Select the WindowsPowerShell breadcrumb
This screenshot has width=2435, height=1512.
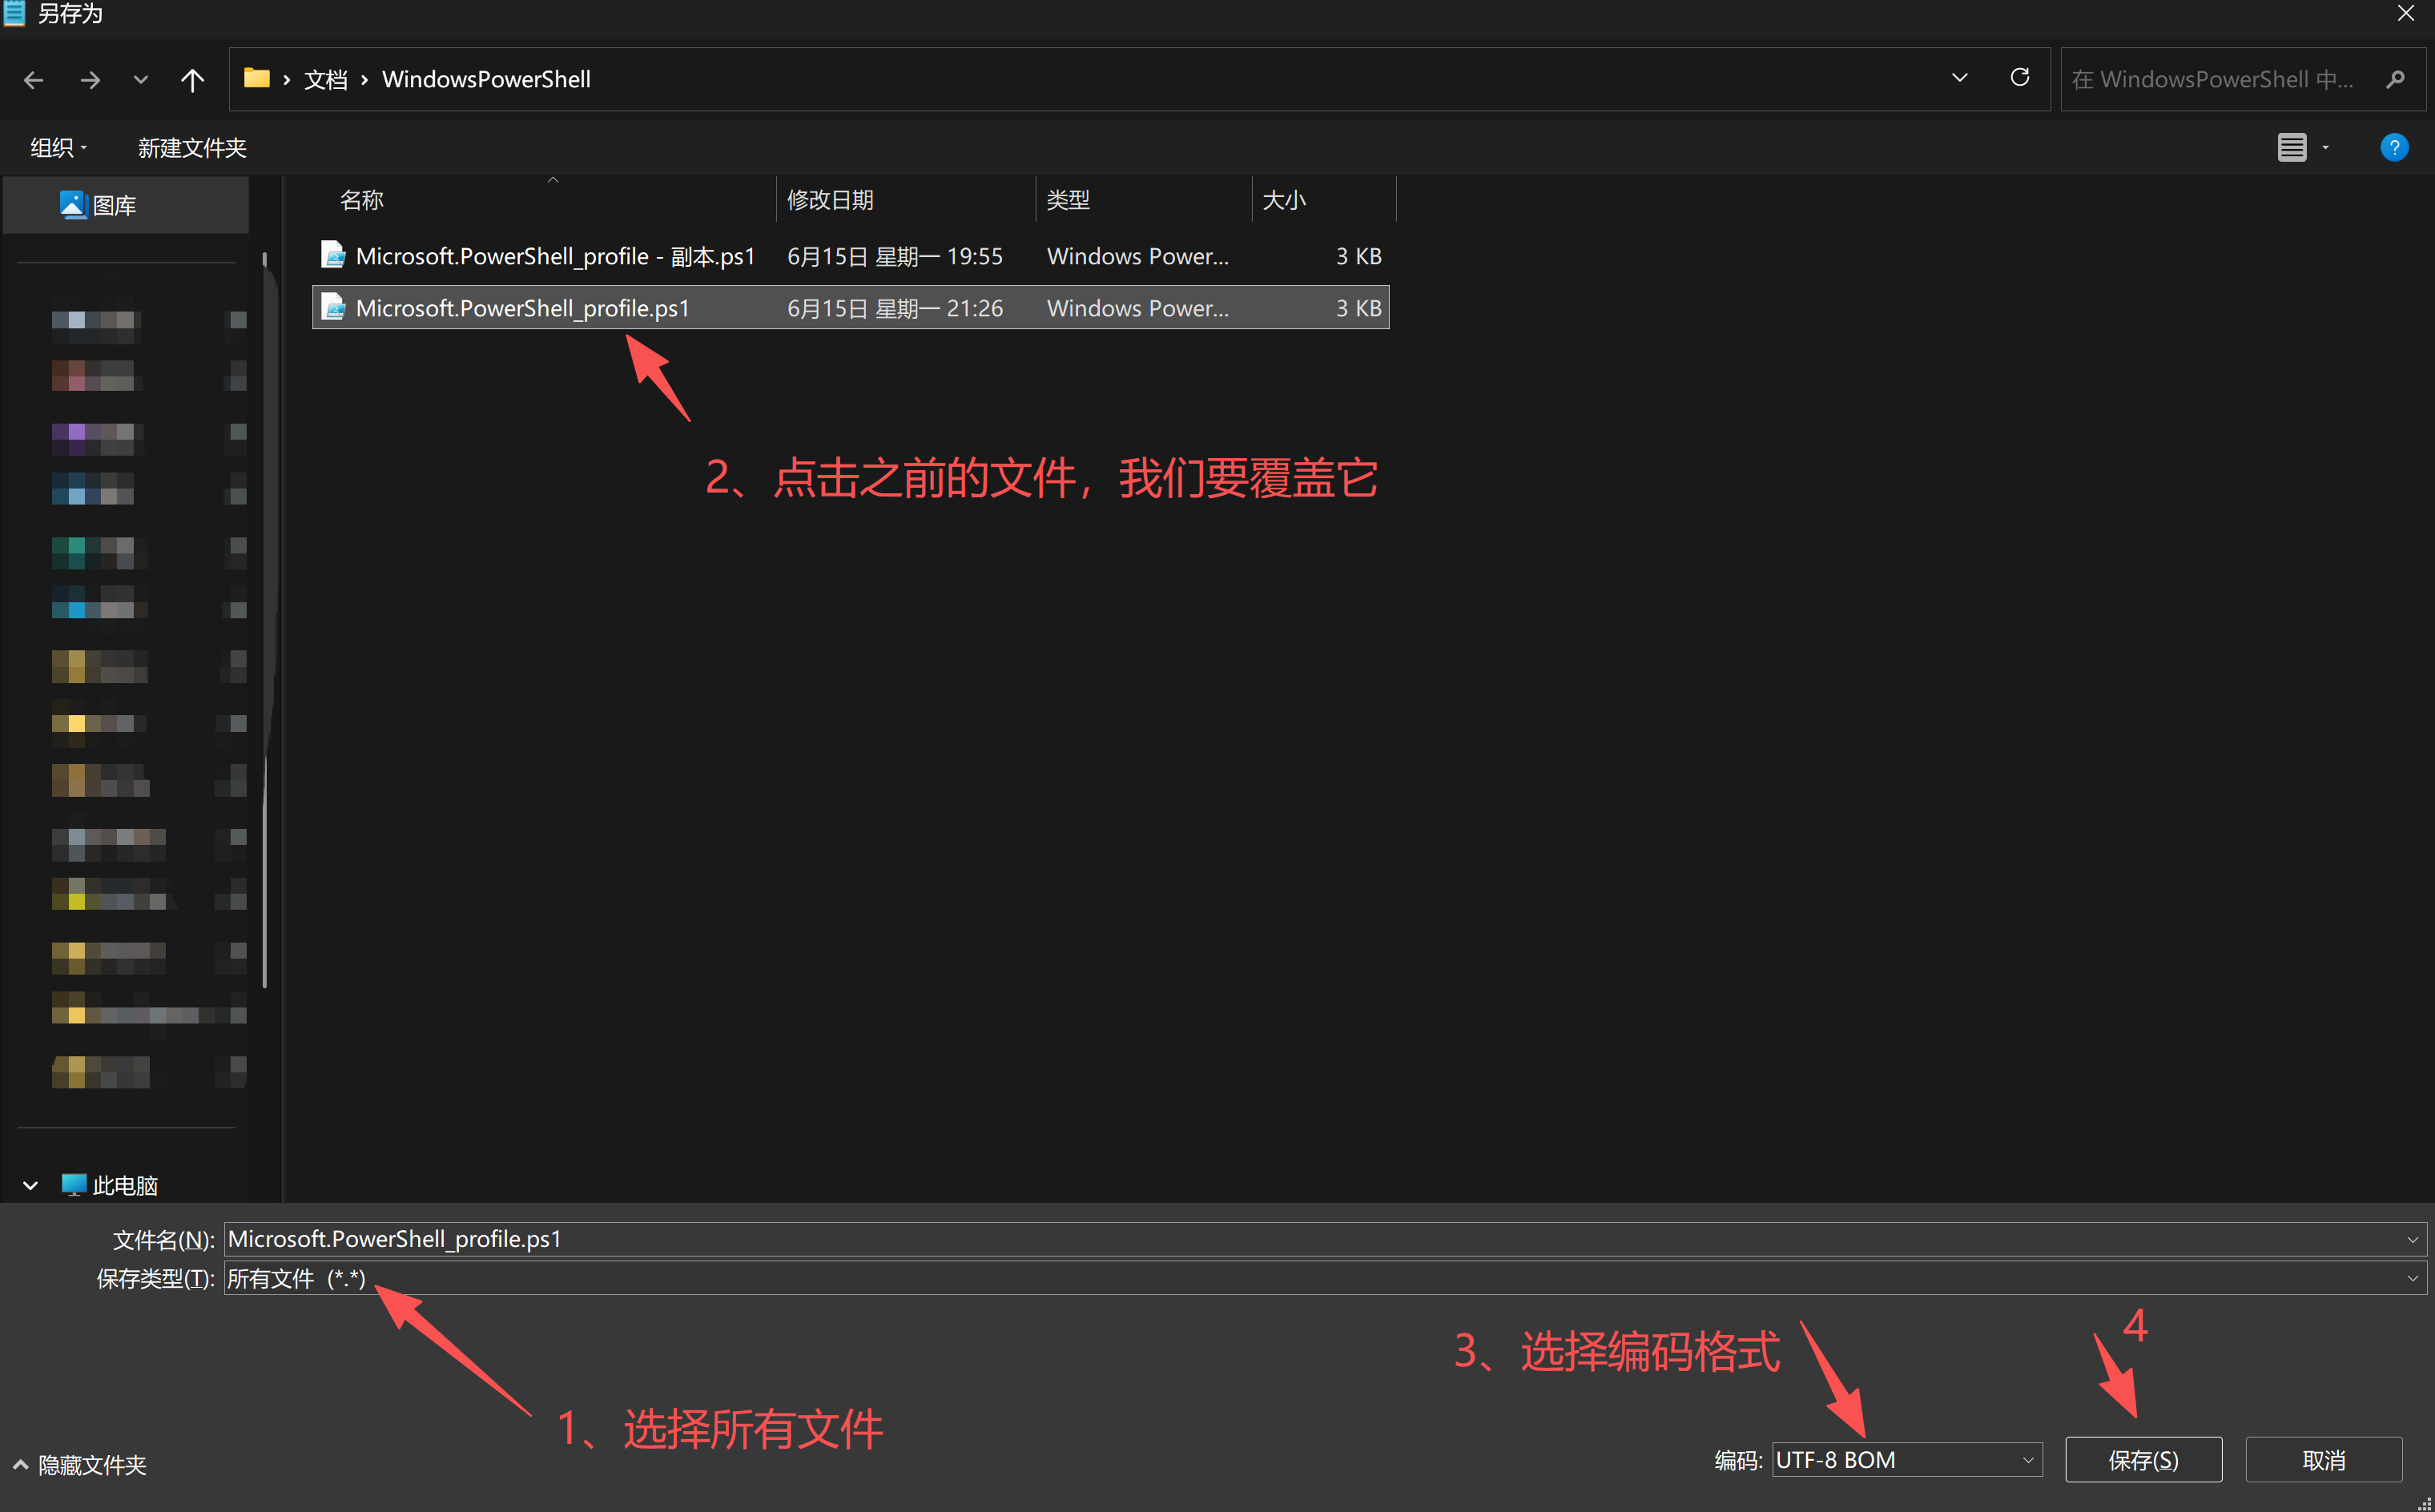[486, 79]
